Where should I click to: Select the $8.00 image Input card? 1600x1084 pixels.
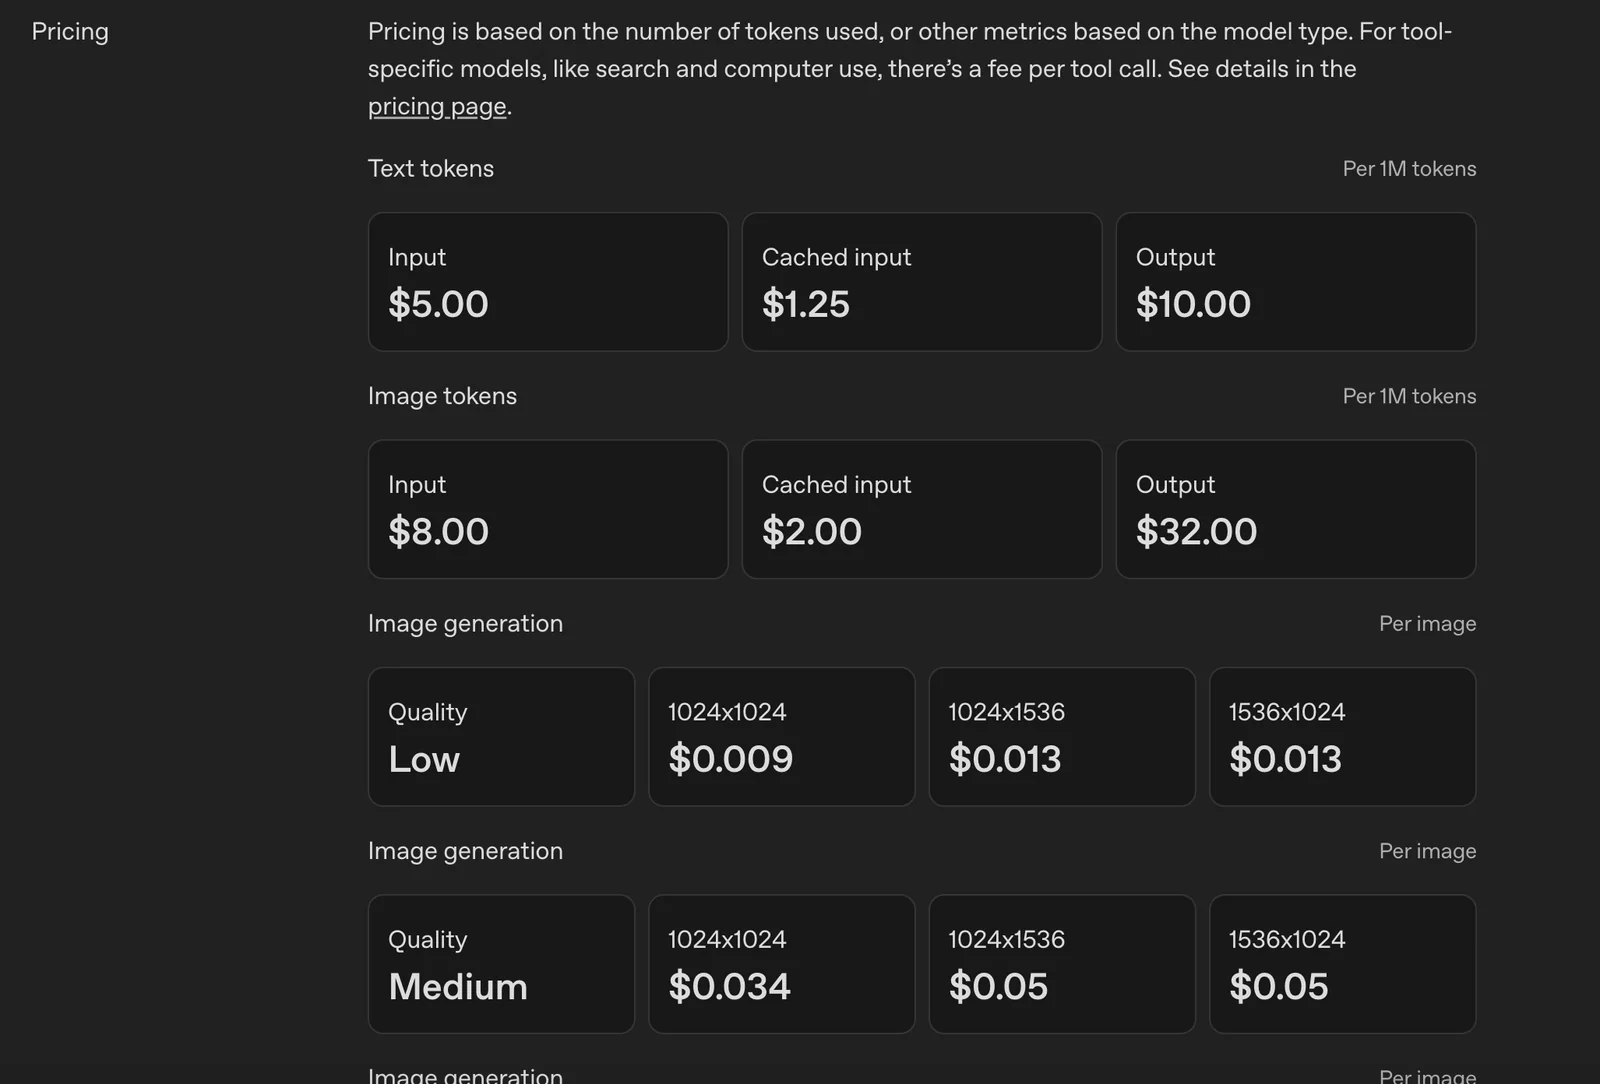[548, 509]
